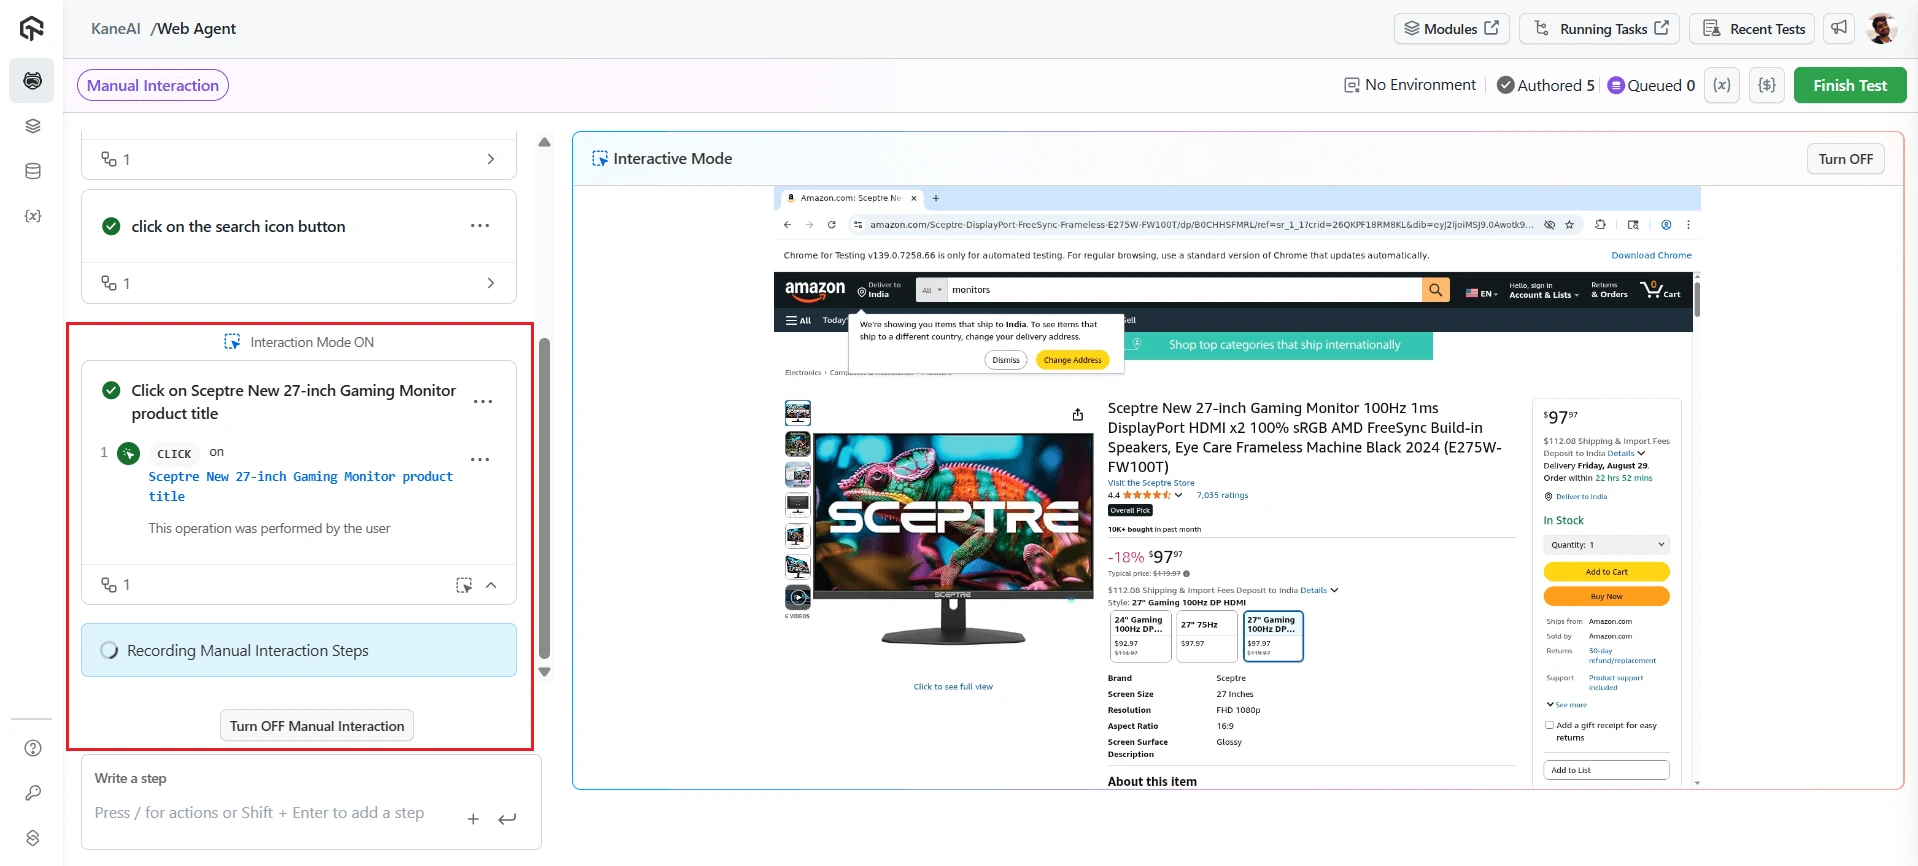This screenshot has width=1918, height=866.
Task: Click the key icon in left sidebar
Action: [33, 793]
